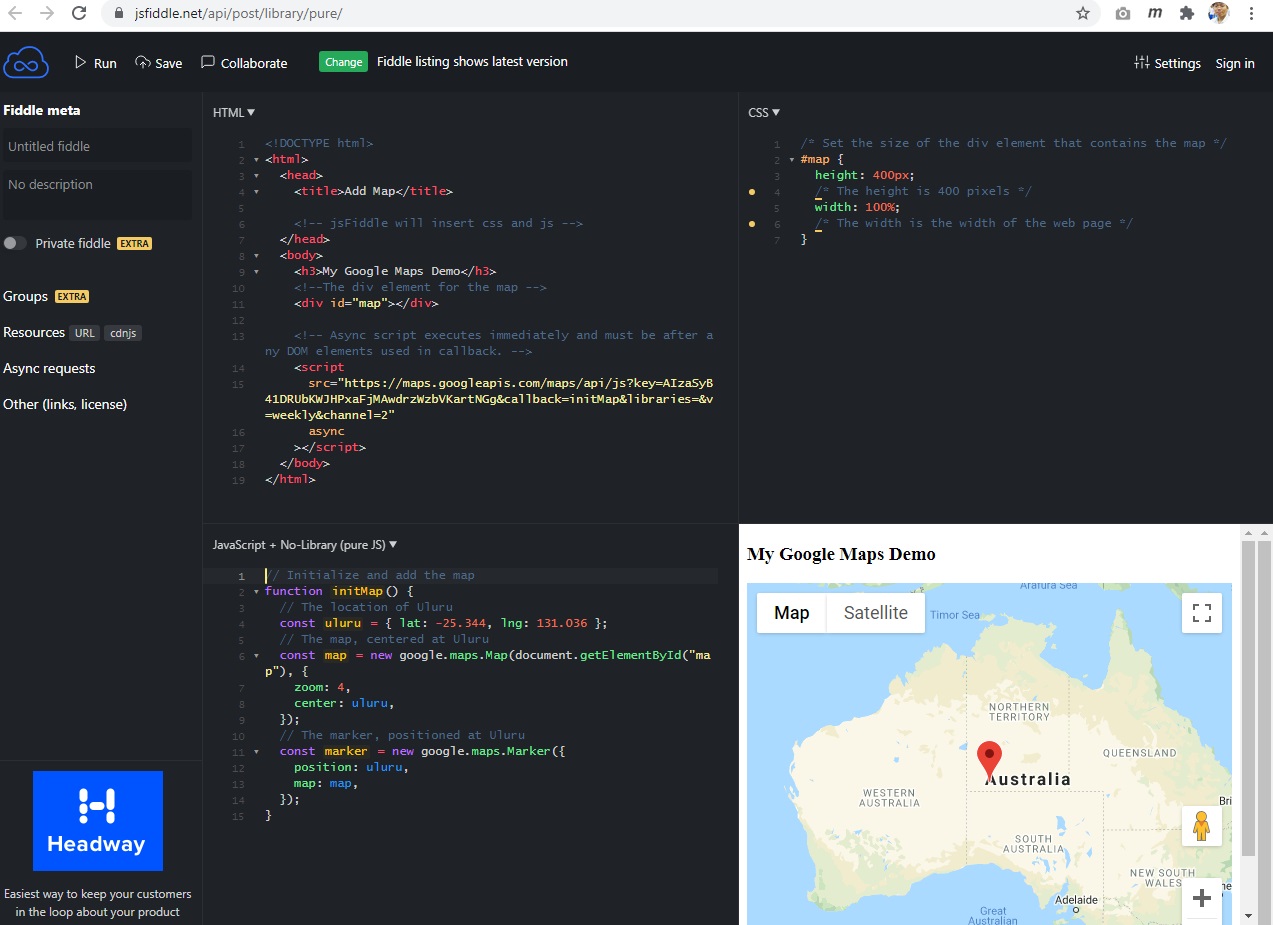
Task: Click the Street View pegman icon
Action: tap(1201, 826)
